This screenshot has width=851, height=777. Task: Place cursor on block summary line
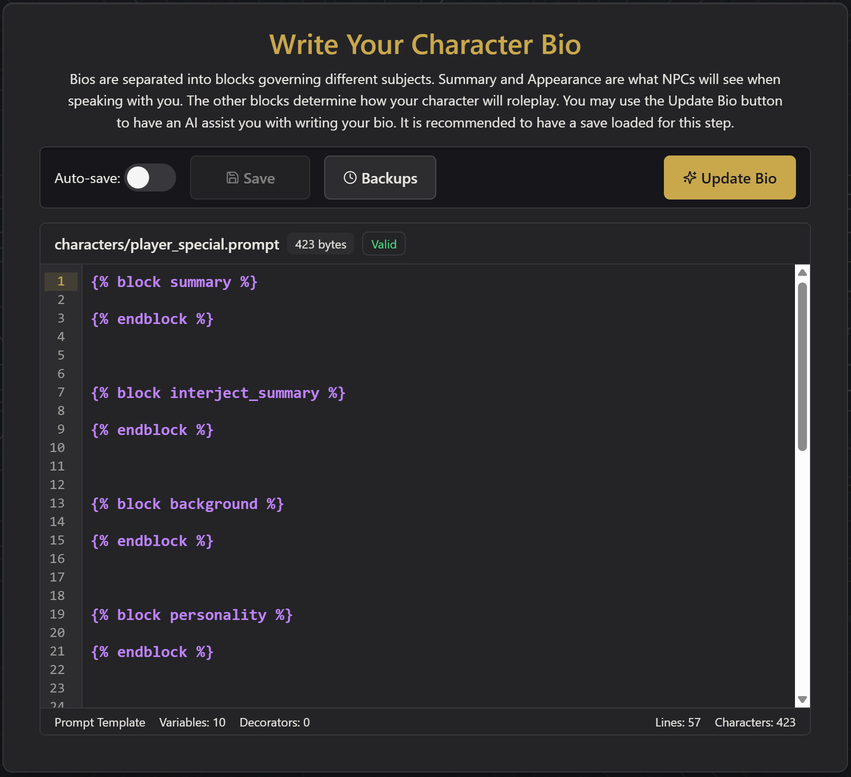pyautogui.click(x=174, y=282)
